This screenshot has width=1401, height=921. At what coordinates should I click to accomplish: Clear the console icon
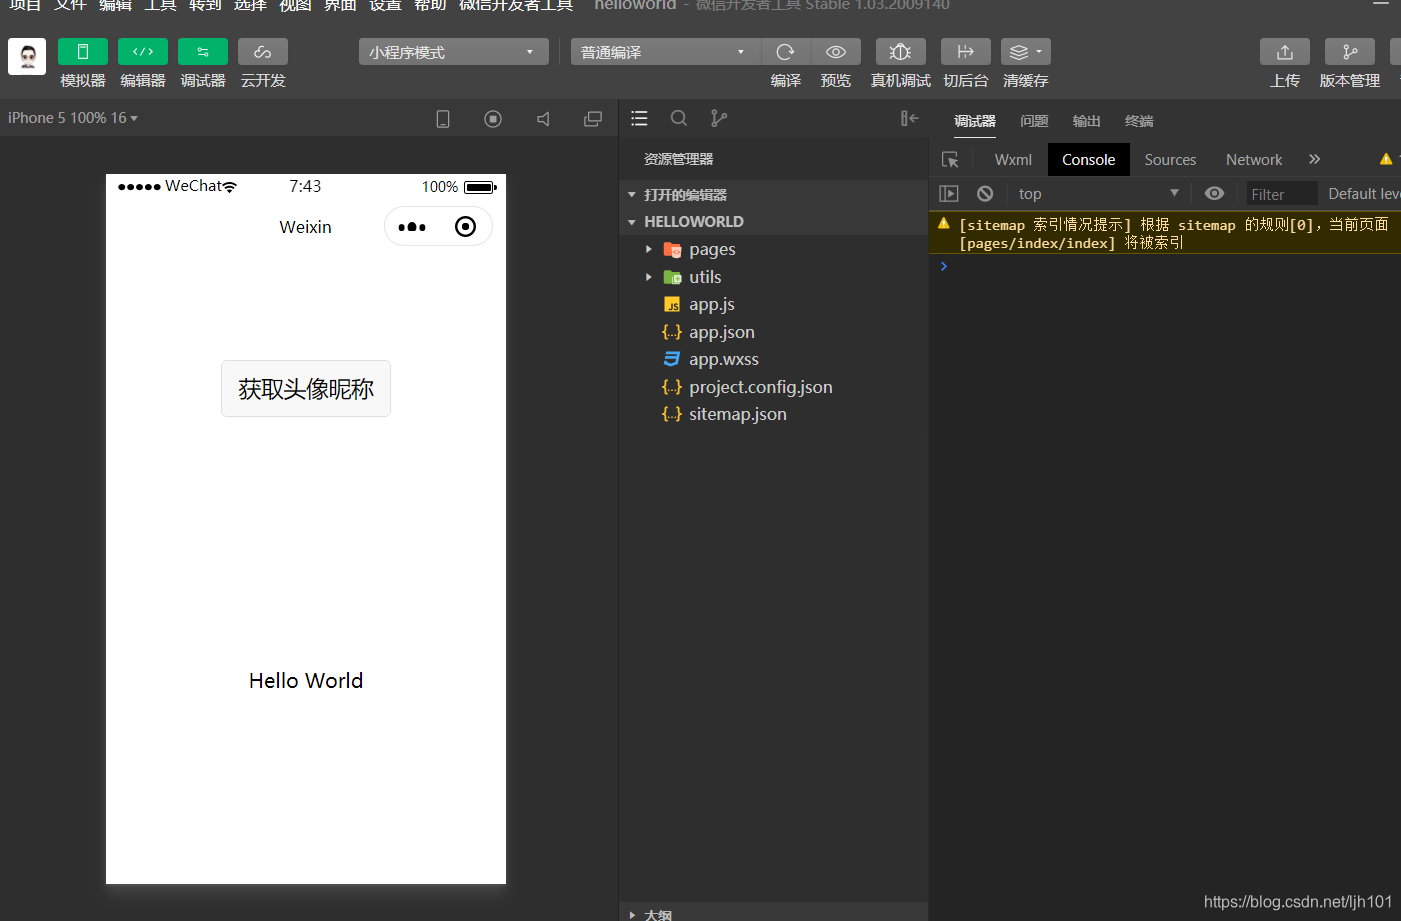(985, 194)
